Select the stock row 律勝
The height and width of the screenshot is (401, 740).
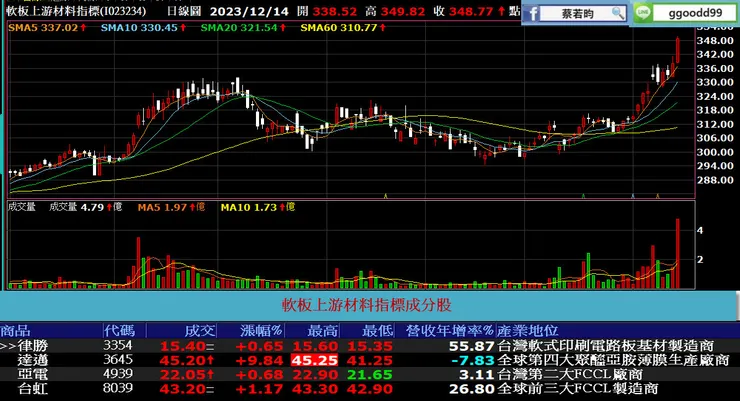point(370,346)
